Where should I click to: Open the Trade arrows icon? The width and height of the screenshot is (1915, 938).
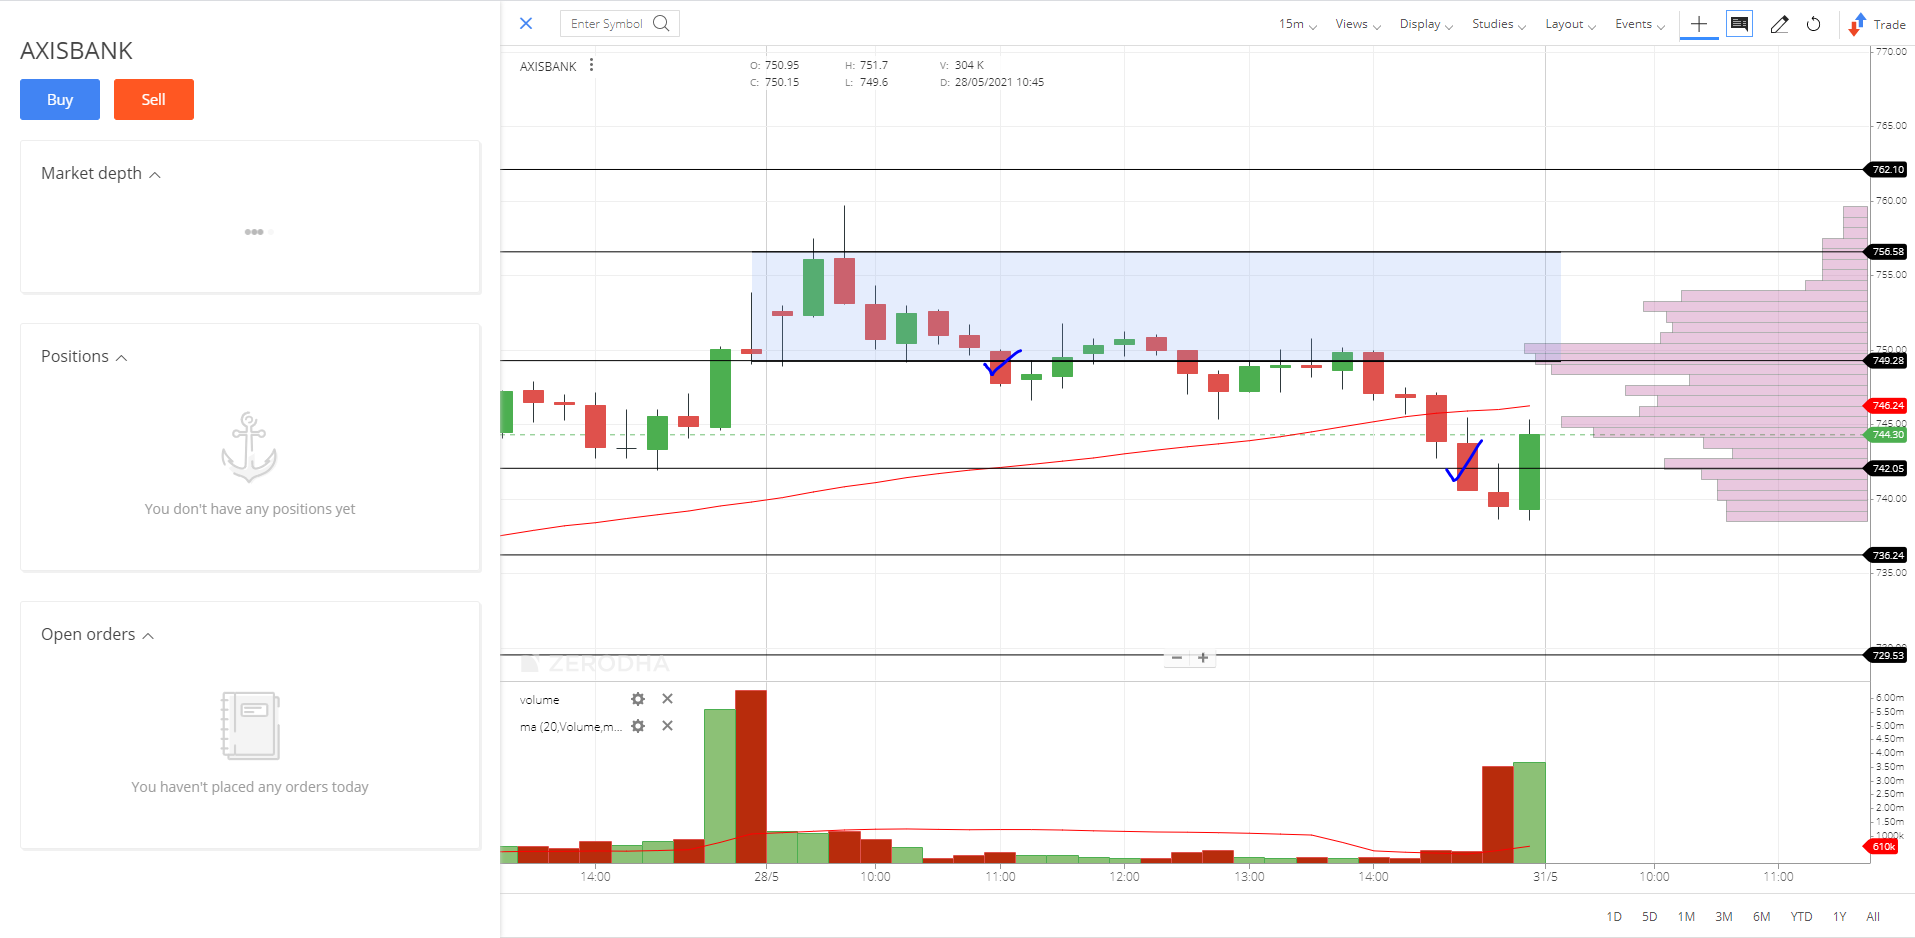pos(1857,24)
